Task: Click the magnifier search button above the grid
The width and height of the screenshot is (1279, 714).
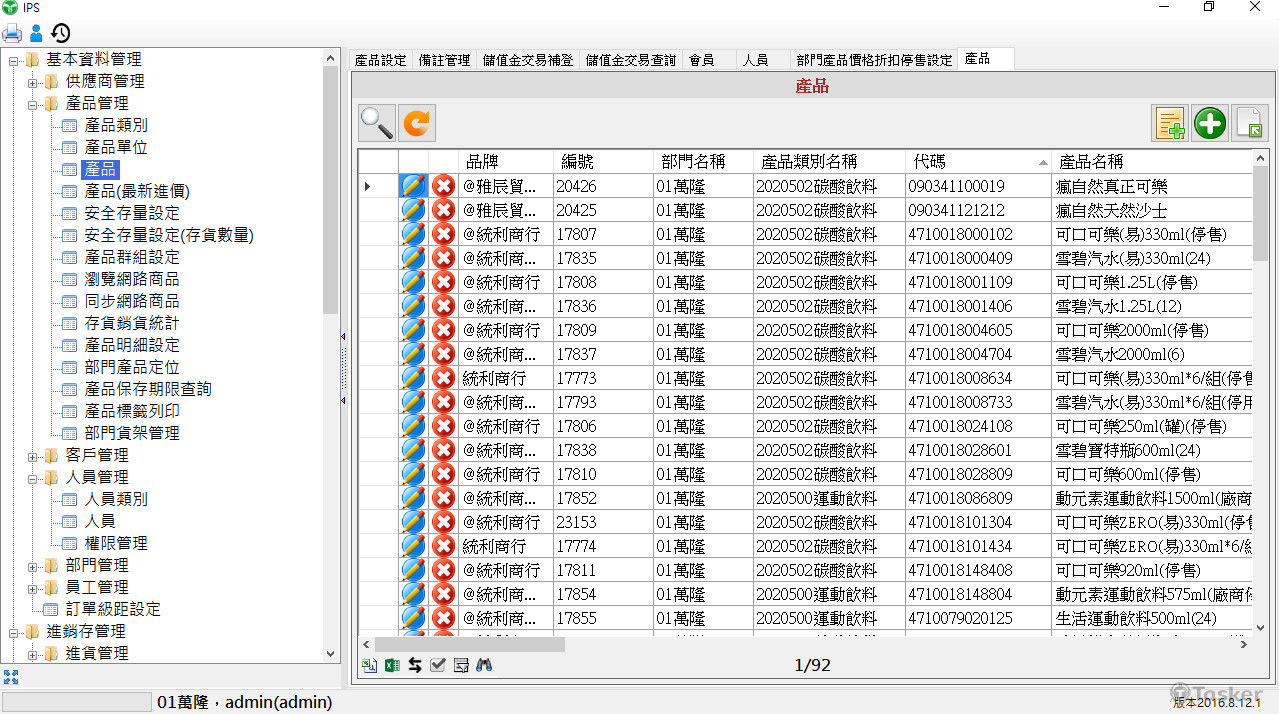Action: click(x=377, y=123)
